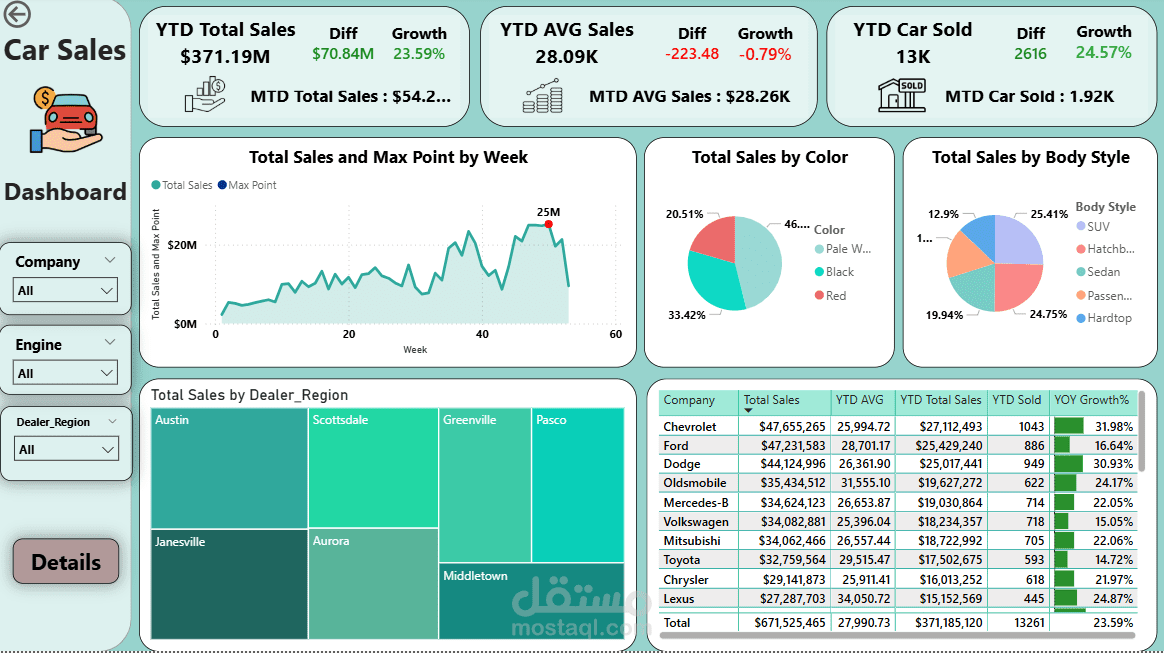Image resolution: width=1164 pixels, height=653 pixels.
Task: Click the Black color legend swatch
Action: pyautogui.click(x=819, y=272)
